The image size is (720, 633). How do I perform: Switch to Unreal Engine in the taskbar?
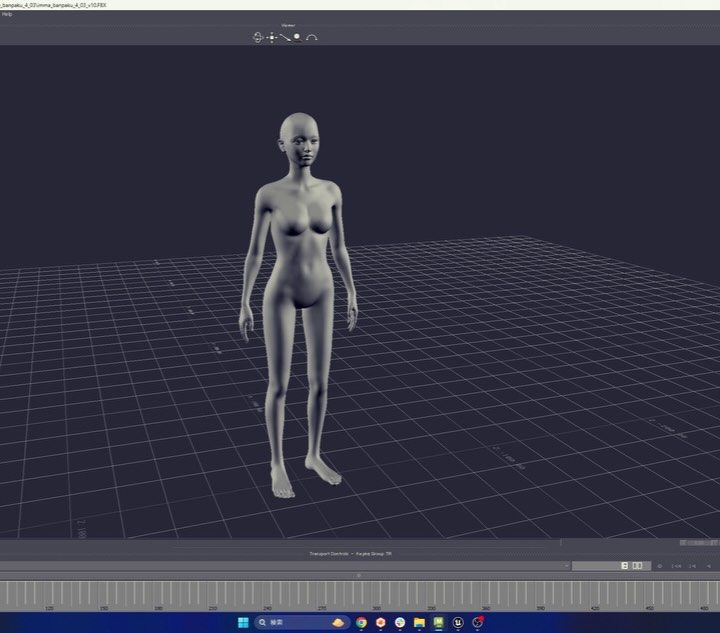pos(458,622)
